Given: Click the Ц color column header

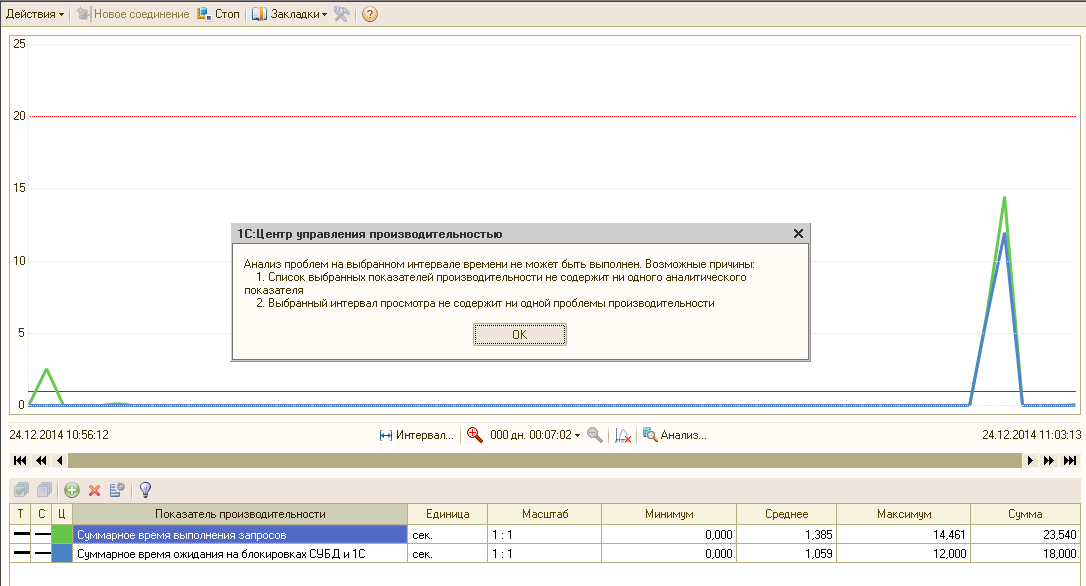Looking at the screenshot, I should click(62, 514).
